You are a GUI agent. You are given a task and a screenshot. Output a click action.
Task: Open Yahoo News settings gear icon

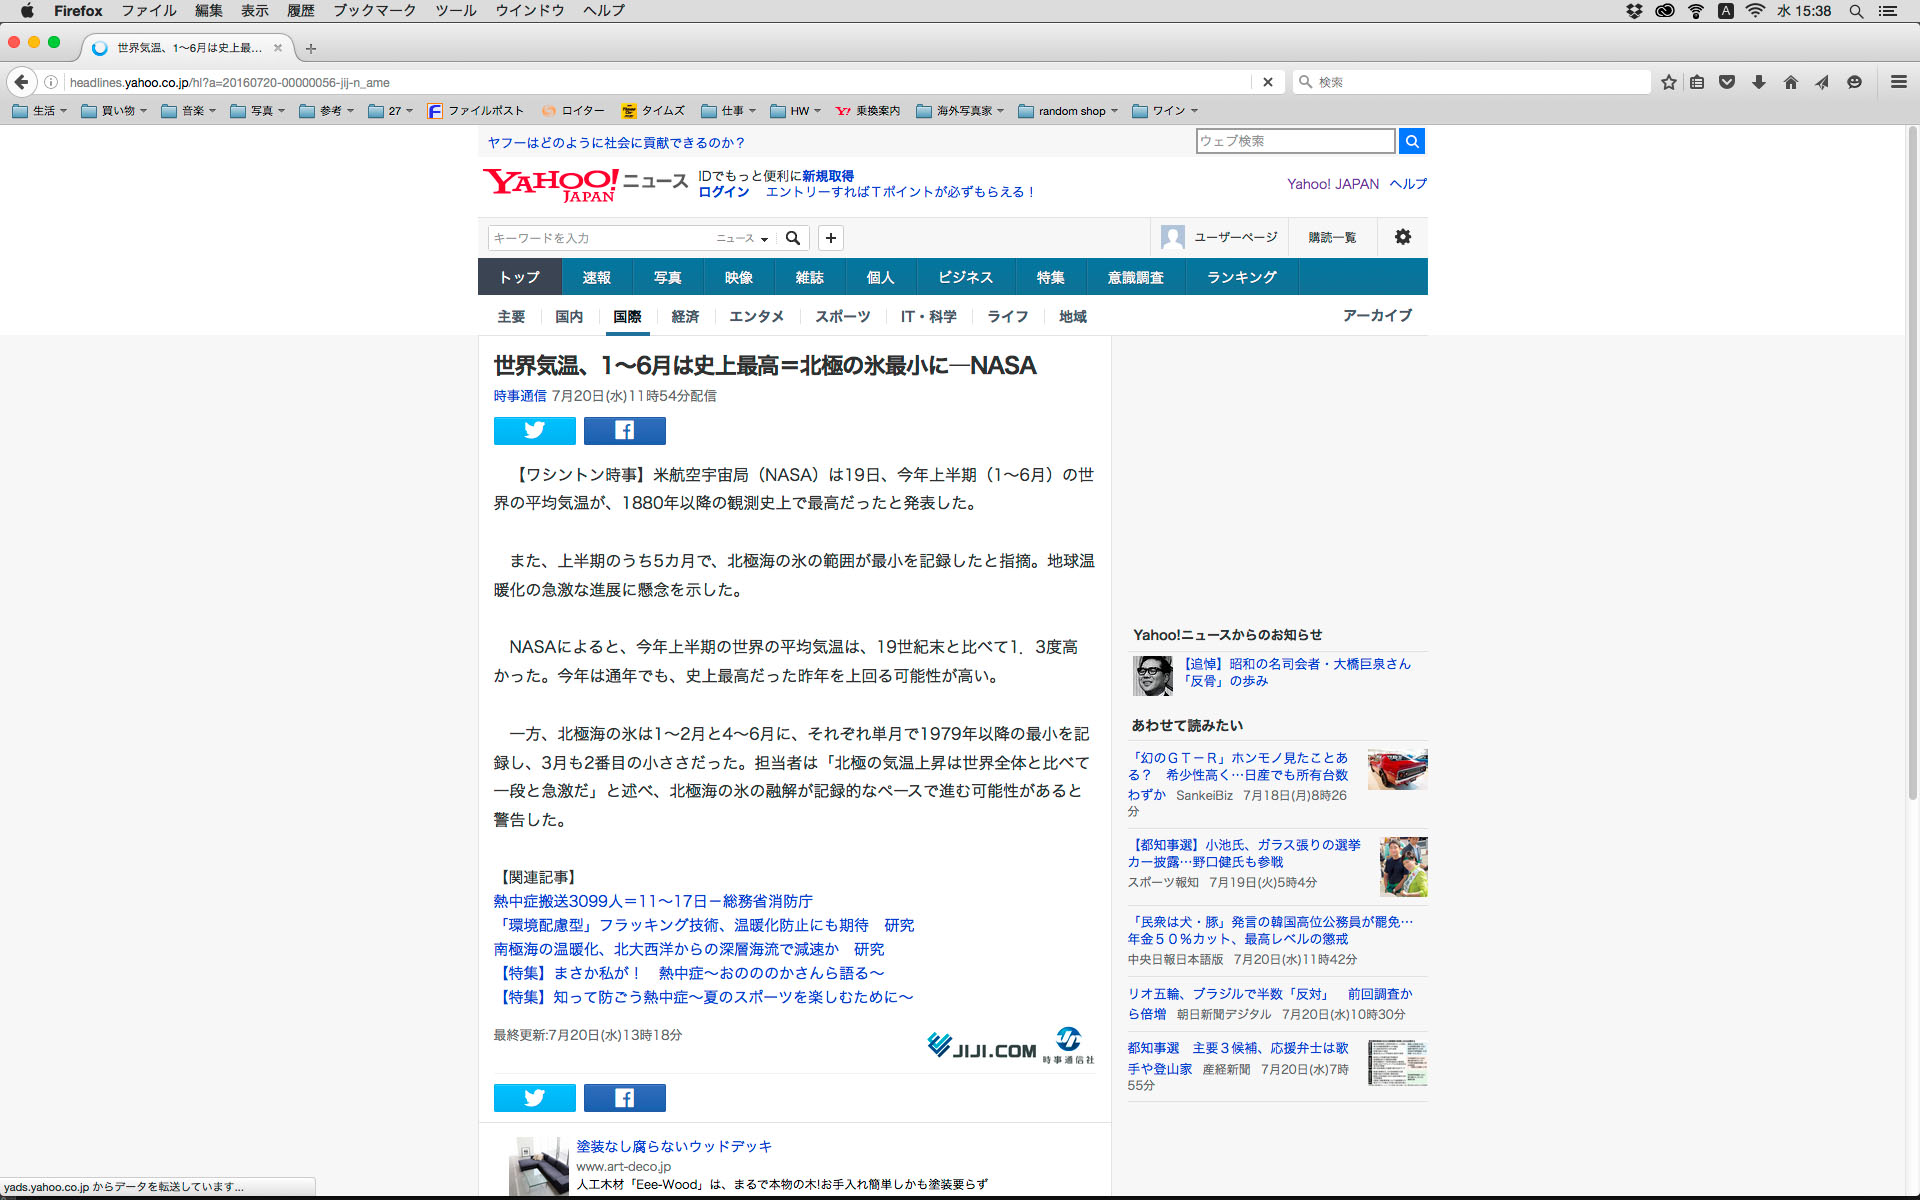click(x=1402, y=237)
